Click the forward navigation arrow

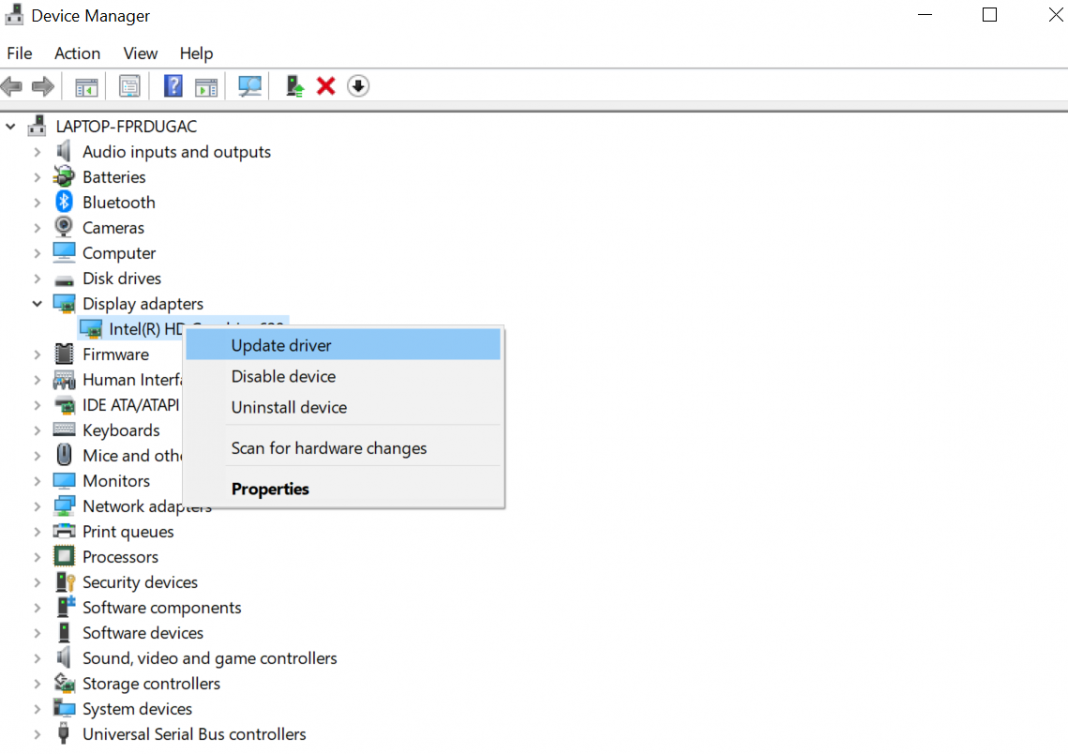pyautogui.click(x=42, y=86)
